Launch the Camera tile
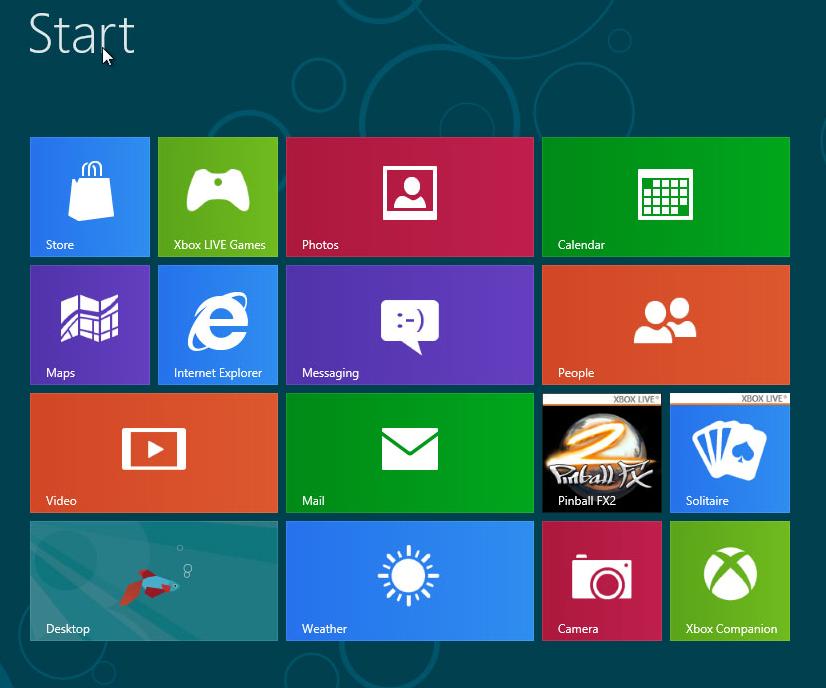 (x=601, y=580)
